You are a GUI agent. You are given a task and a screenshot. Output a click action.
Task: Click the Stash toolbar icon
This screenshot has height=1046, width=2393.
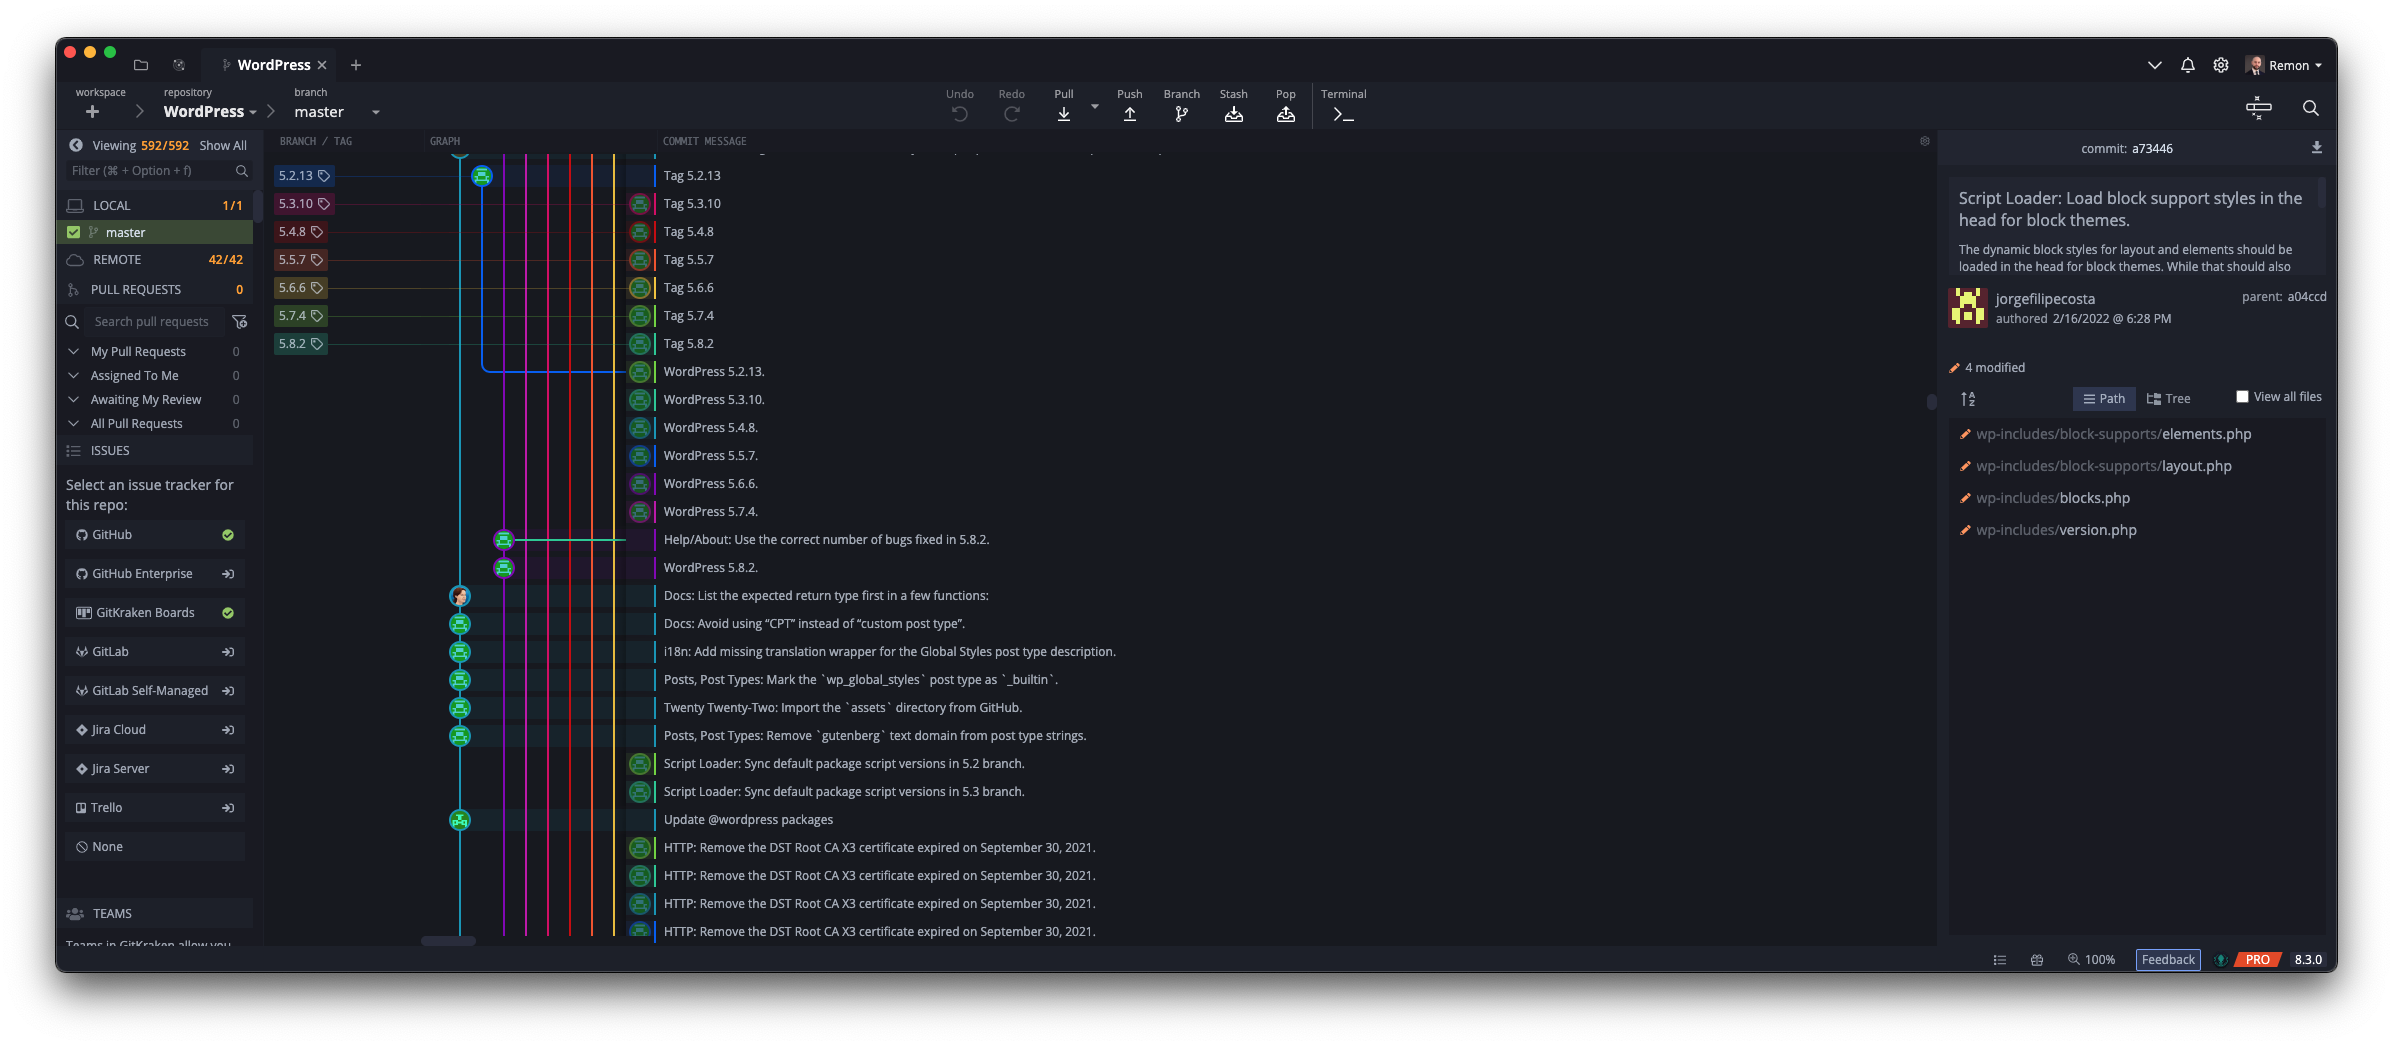pos(1233,114)
